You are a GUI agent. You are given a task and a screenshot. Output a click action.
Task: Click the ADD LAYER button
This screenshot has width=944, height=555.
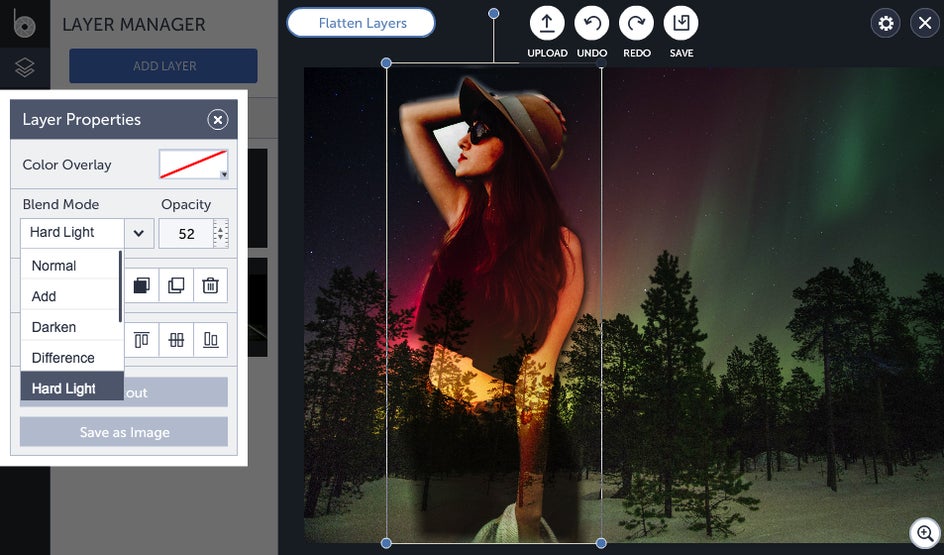point(164,66)
